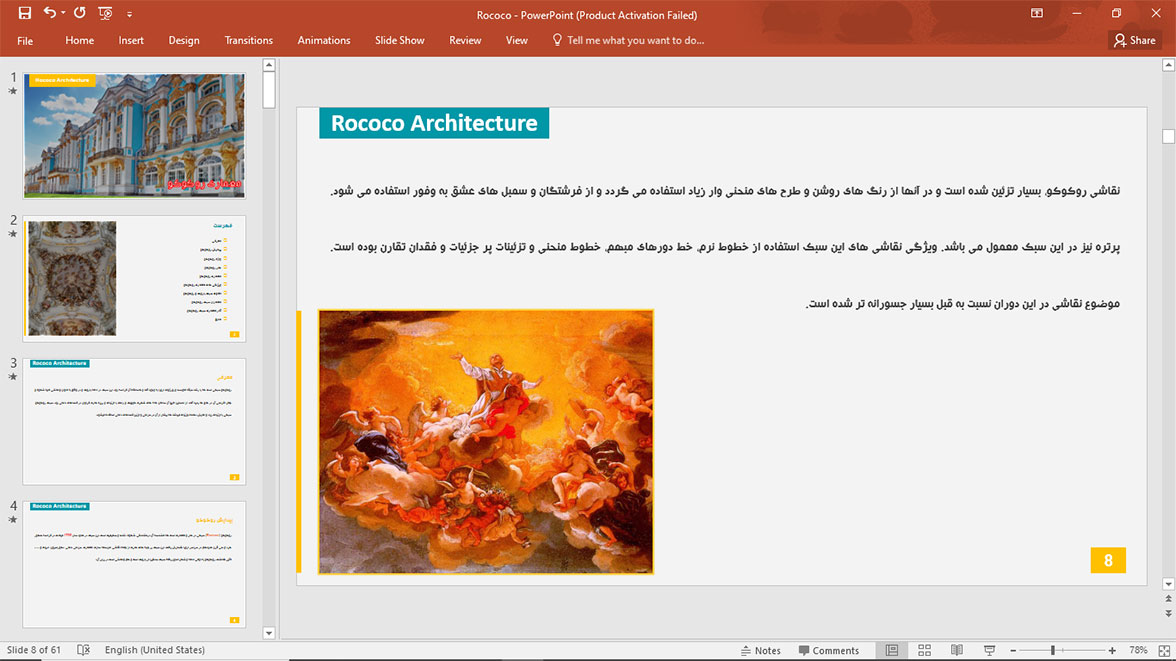Image resolution: width=1176 pixels, height=661 pixels.
Task: Click the zoom in plus button
Action: coord(1112,650)
